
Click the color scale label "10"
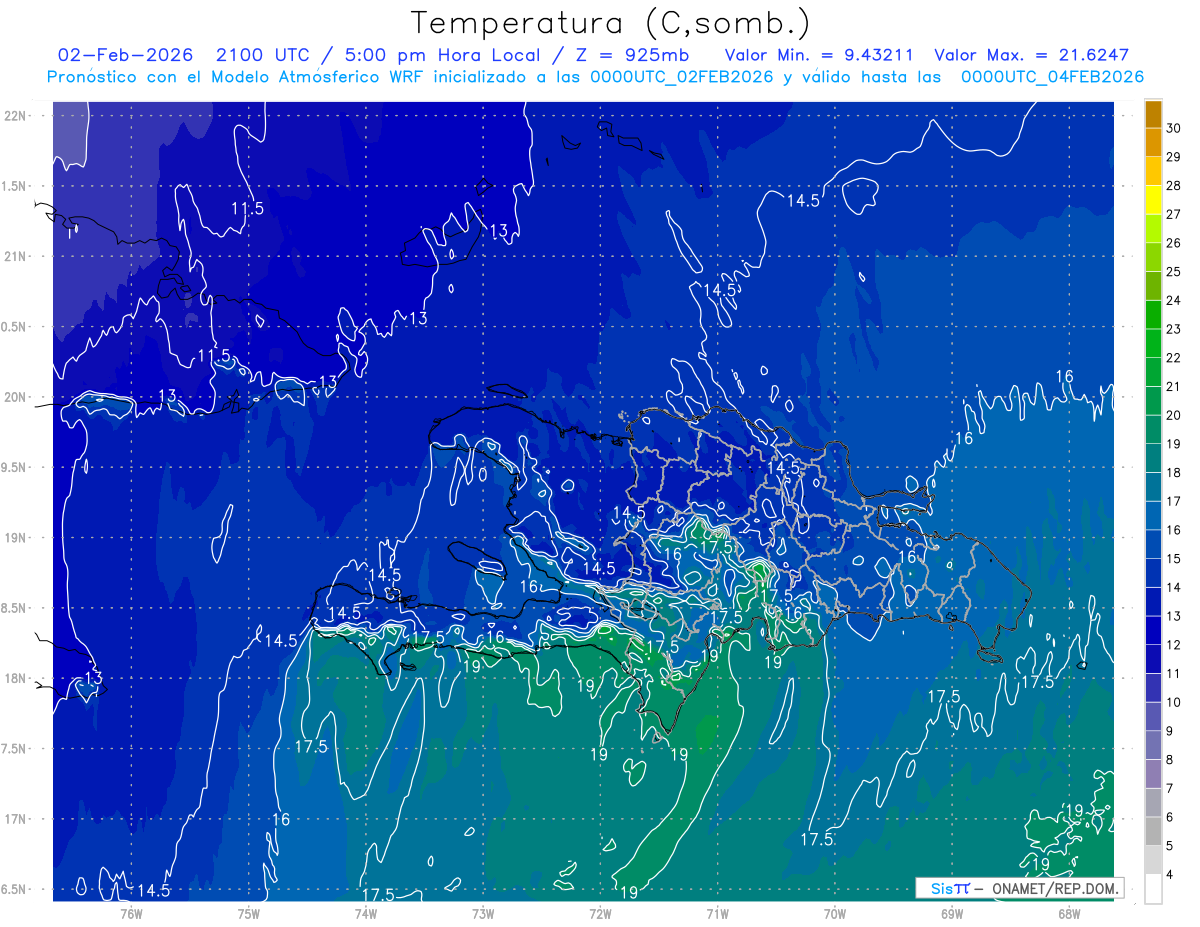click(1174, 702)
